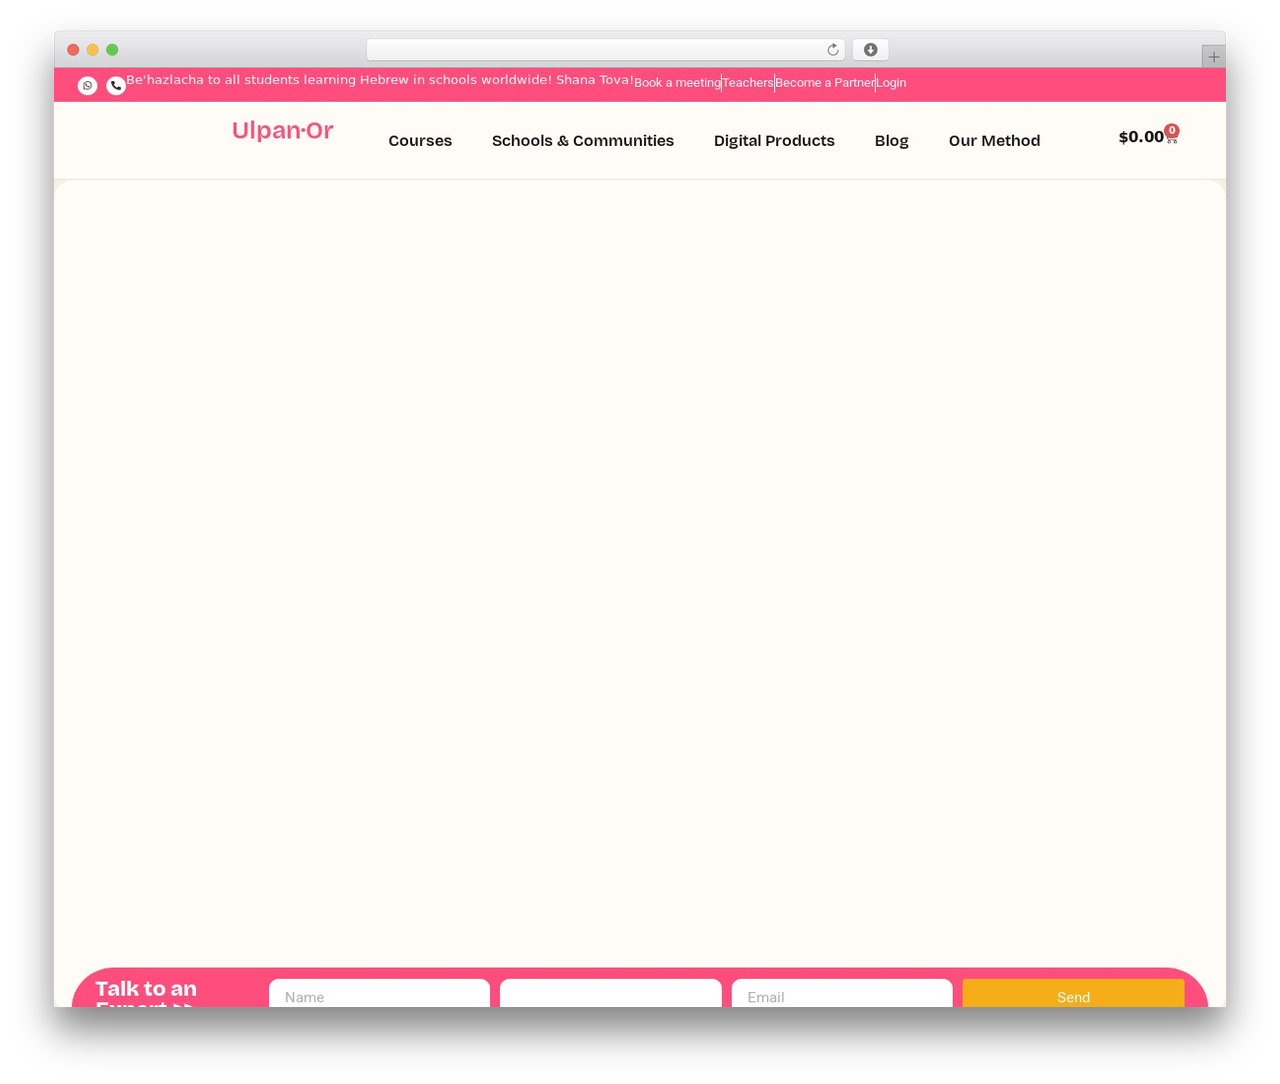Click the Send button
Screen dimensions: 1280x1084
pos(1073,994)
